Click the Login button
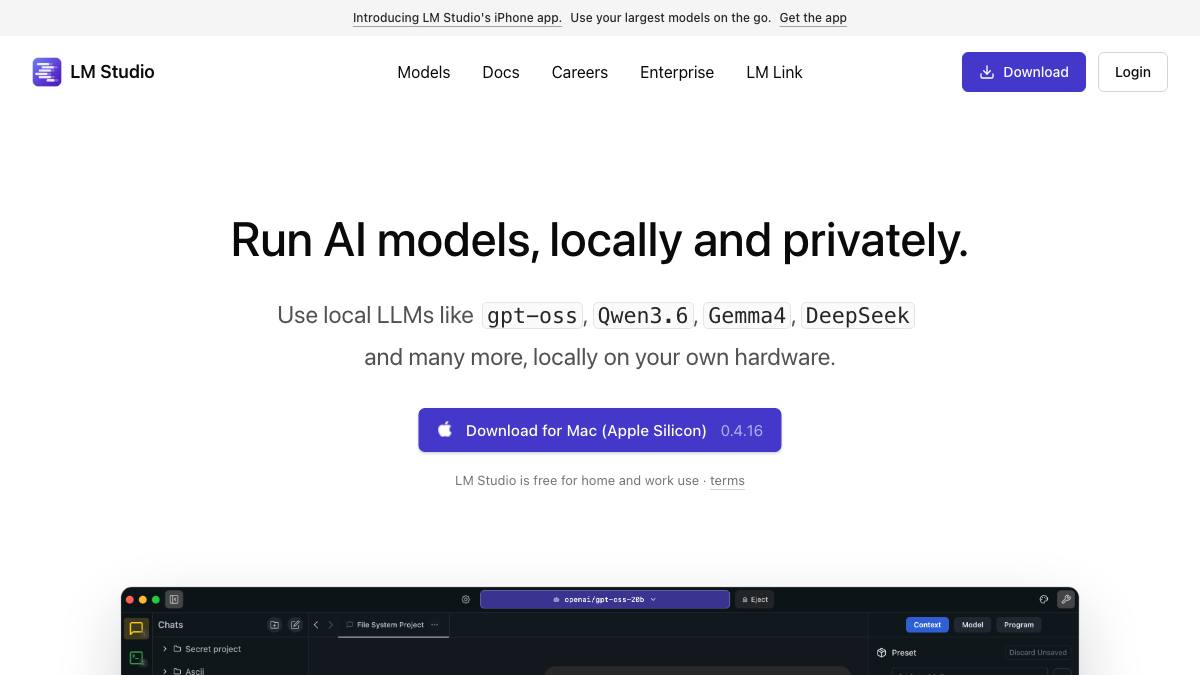Viewport: 1200px width, 675px height. (1133, 72)
